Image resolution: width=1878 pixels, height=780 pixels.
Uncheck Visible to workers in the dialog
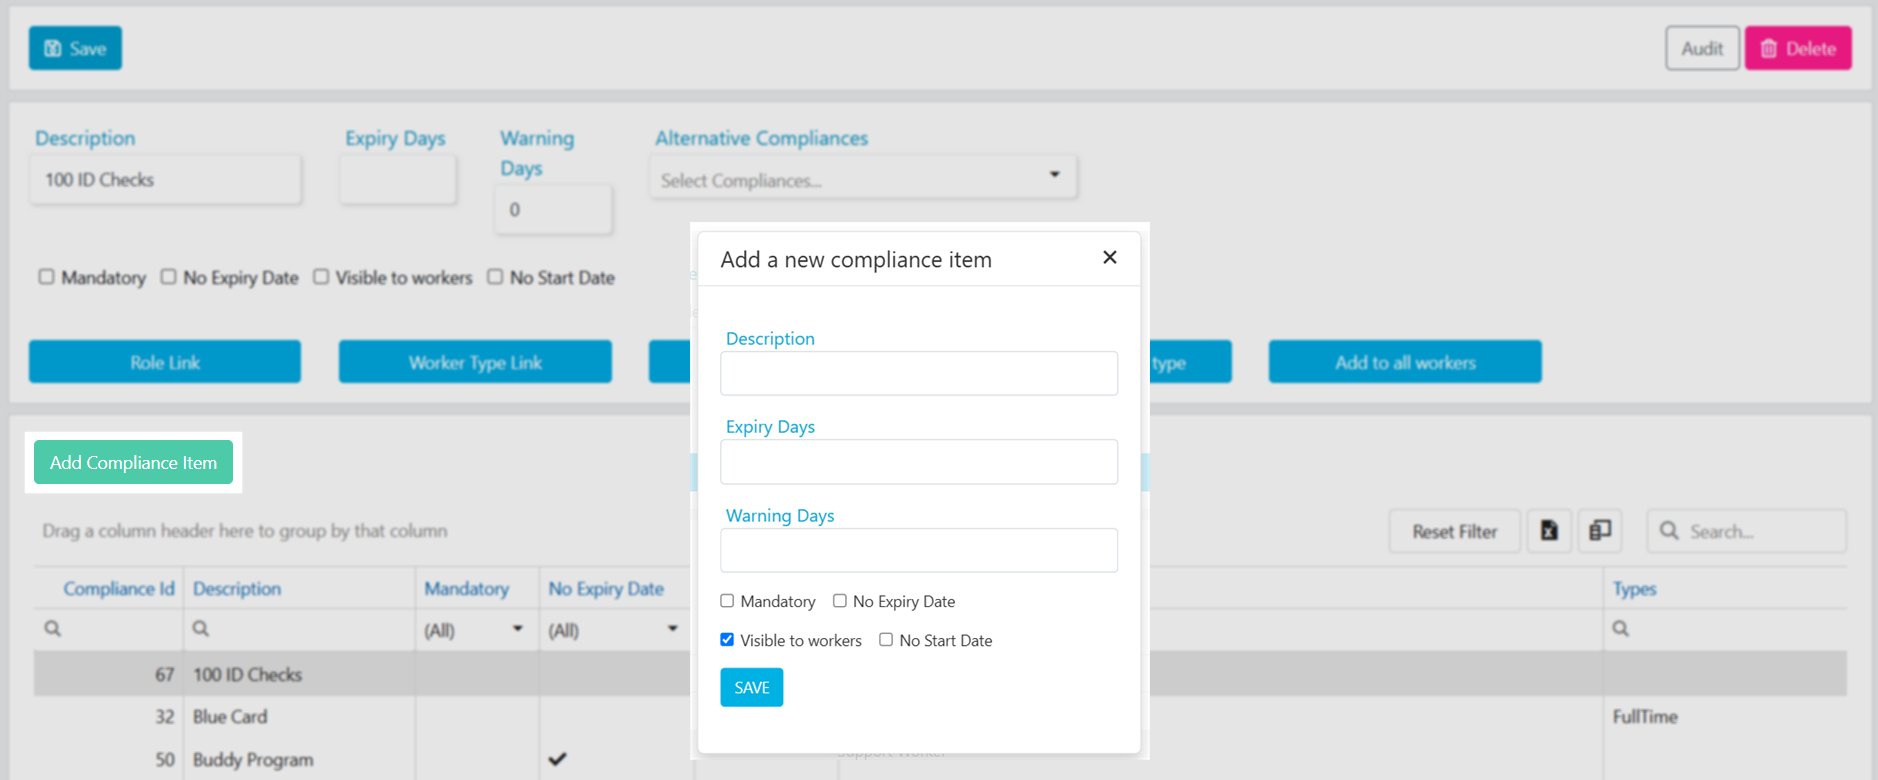click(x=727, y=640)
